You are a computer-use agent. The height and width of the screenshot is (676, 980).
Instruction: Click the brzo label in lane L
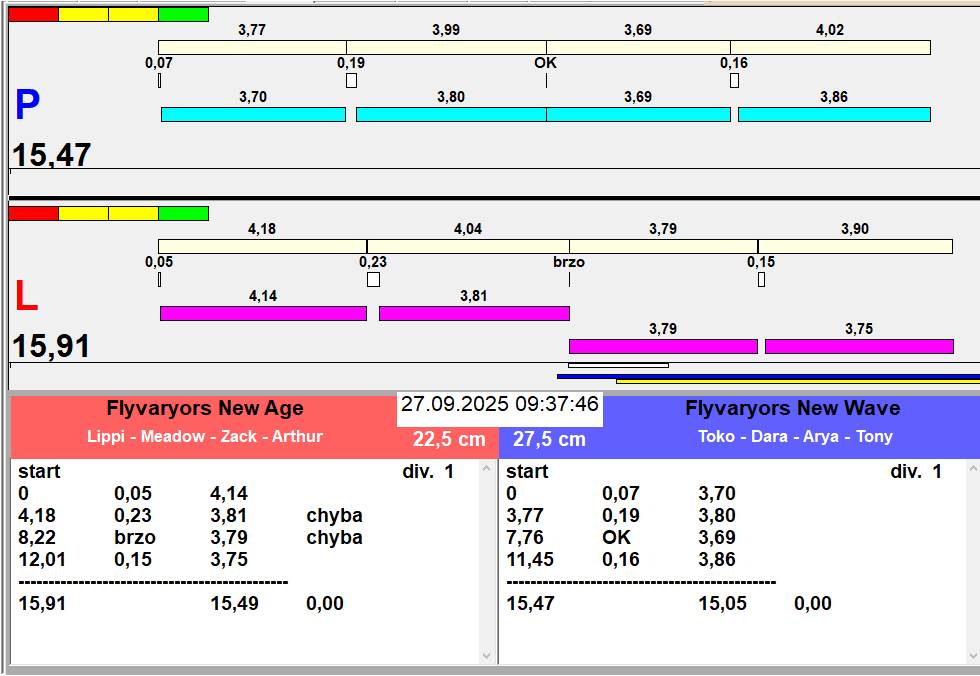568,262
